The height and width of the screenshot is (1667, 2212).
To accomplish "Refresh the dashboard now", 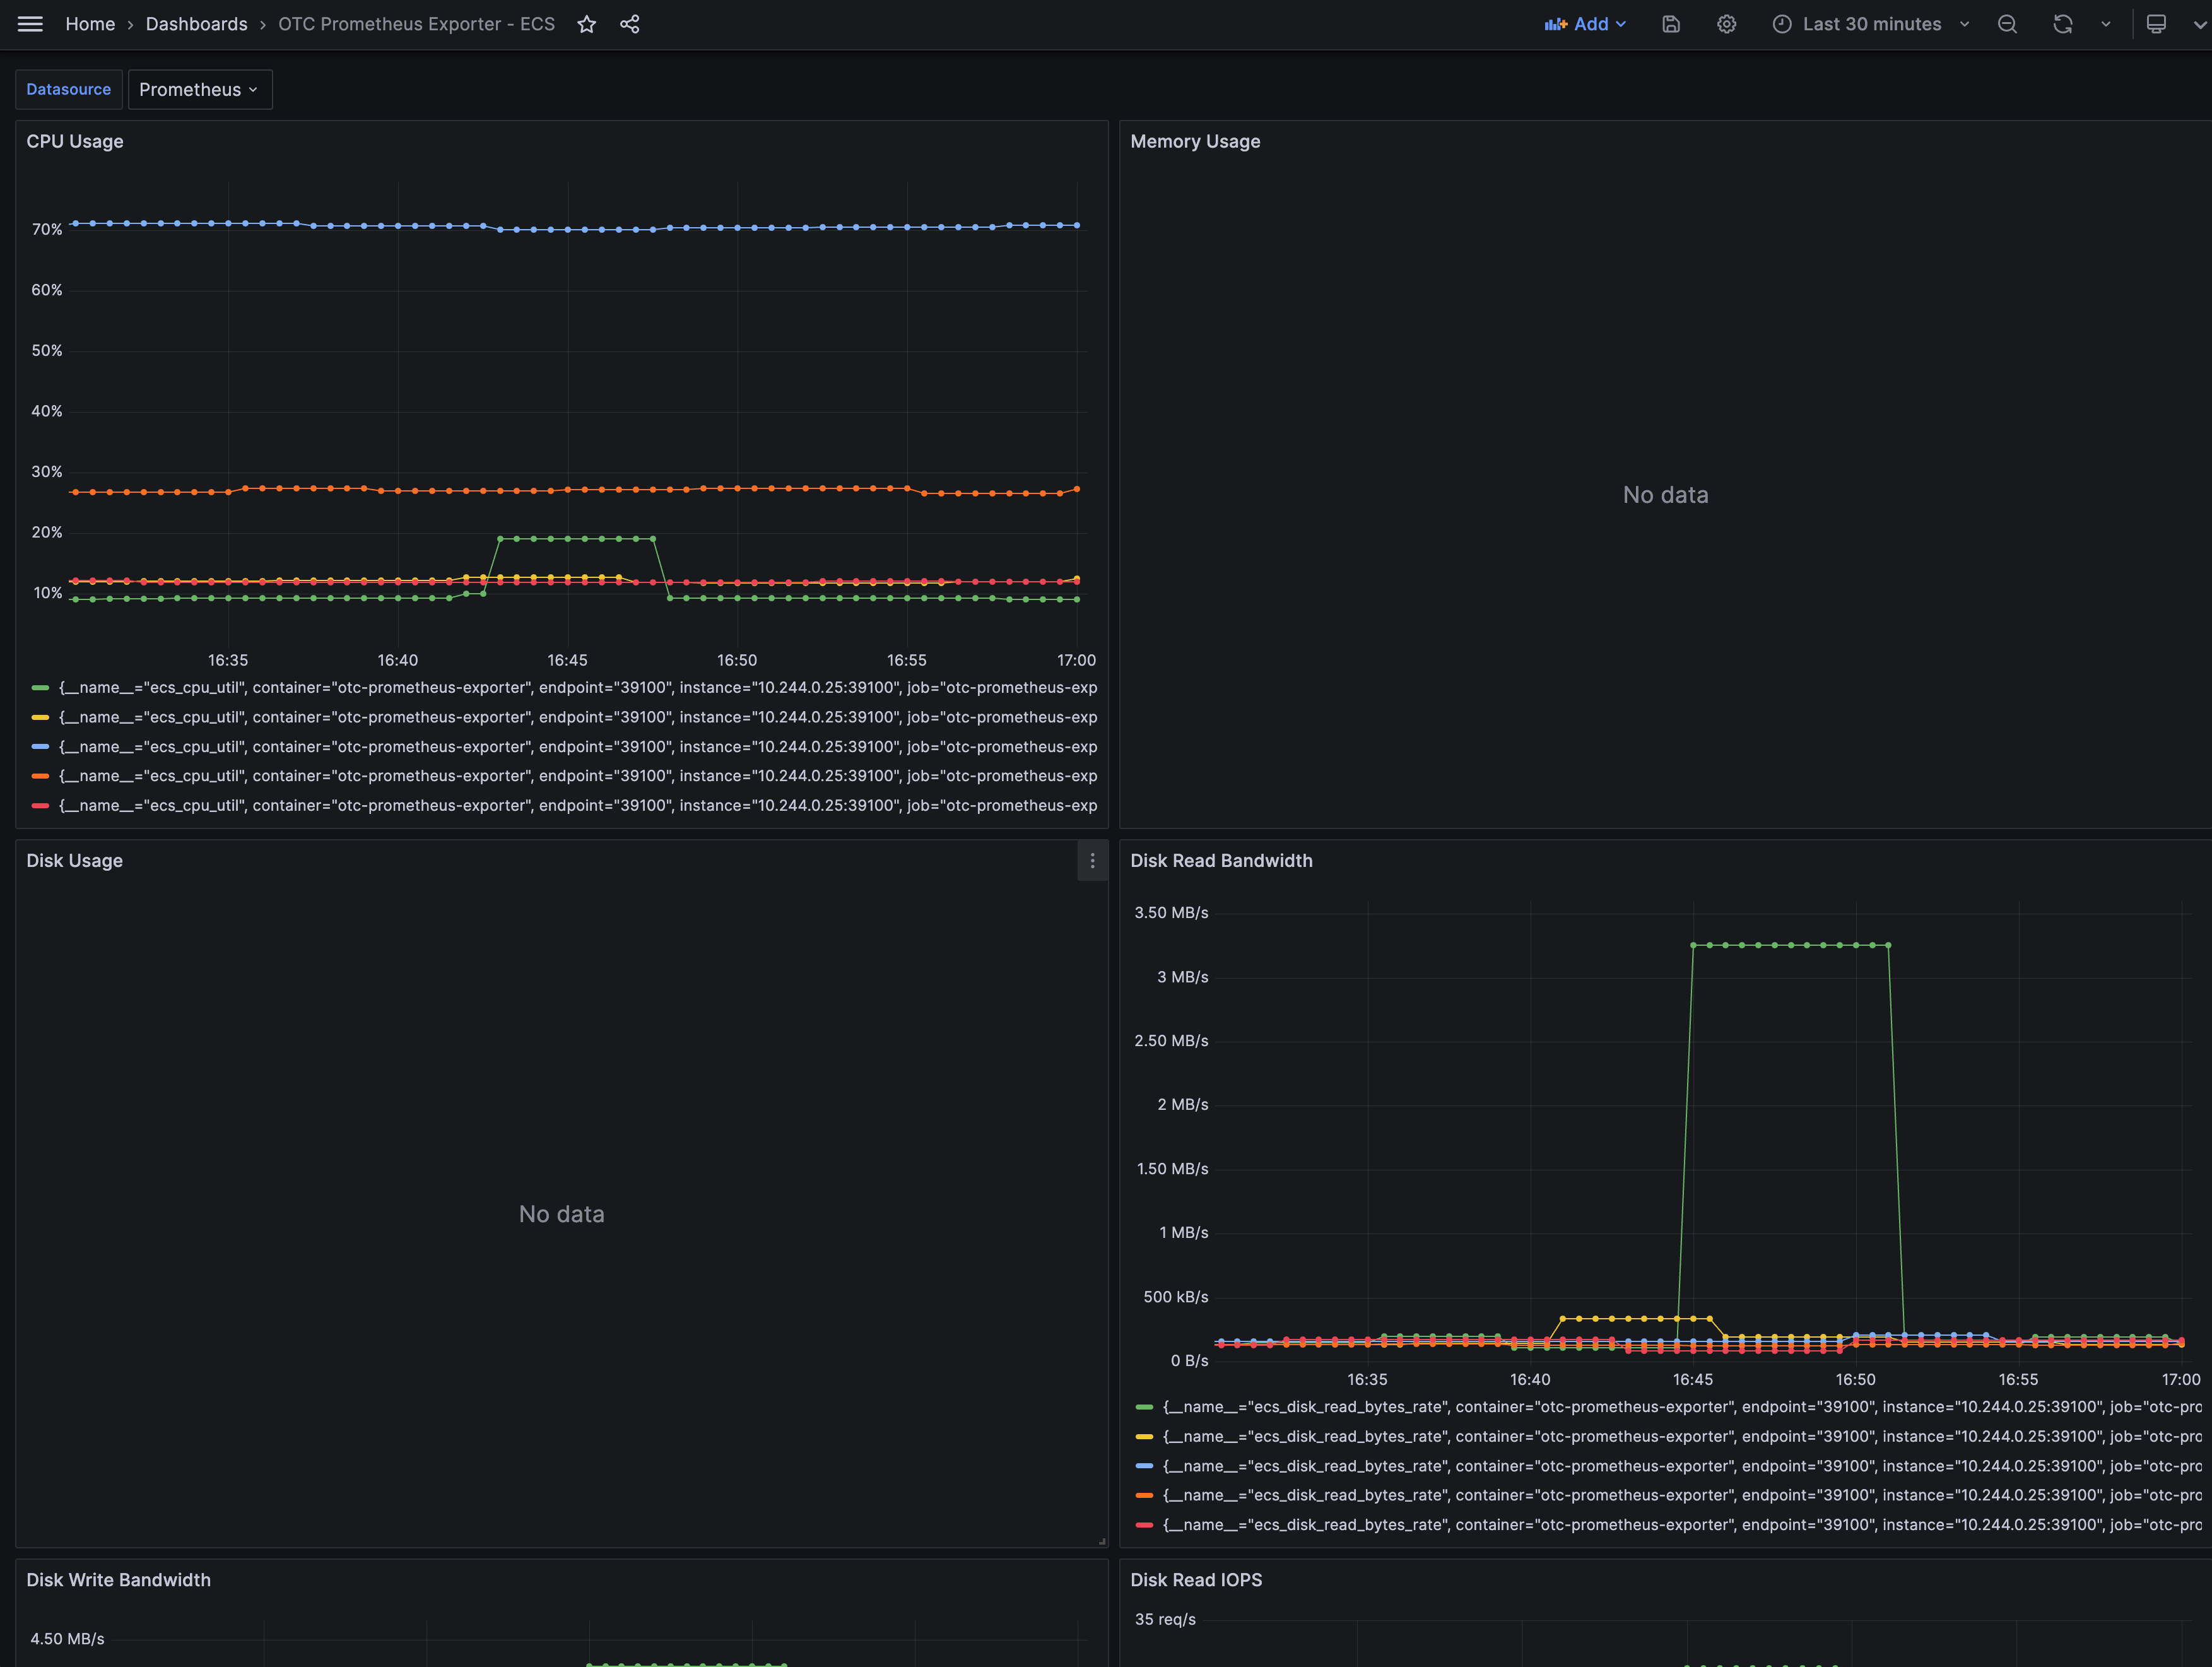I will (2062, 24).
